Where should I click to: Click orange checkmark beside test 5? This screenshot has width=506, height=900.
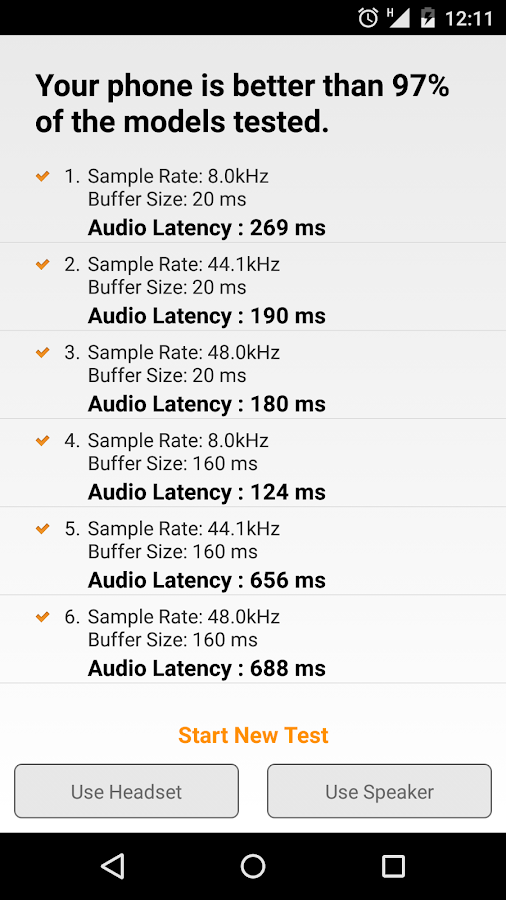42,529
